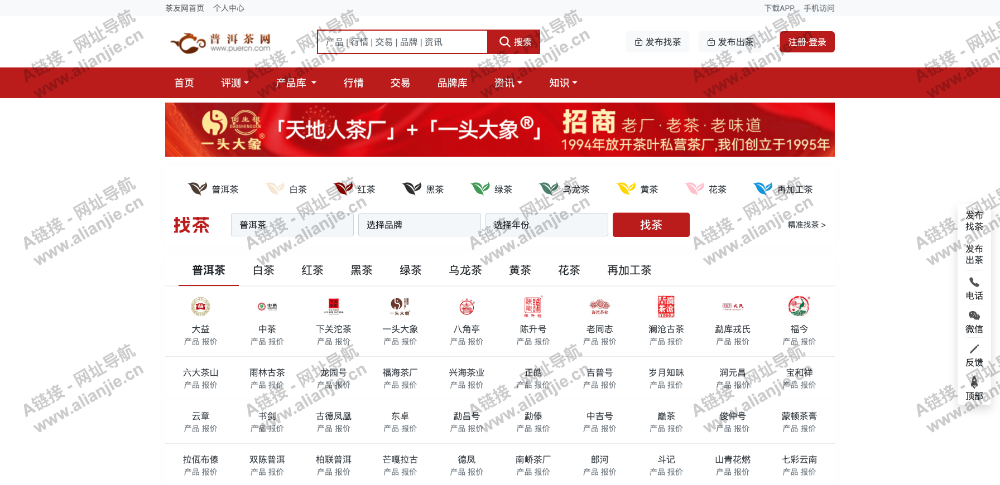Open 品牌库 in the navigation bar
The image size is (1000, 485).
point(452,83)
